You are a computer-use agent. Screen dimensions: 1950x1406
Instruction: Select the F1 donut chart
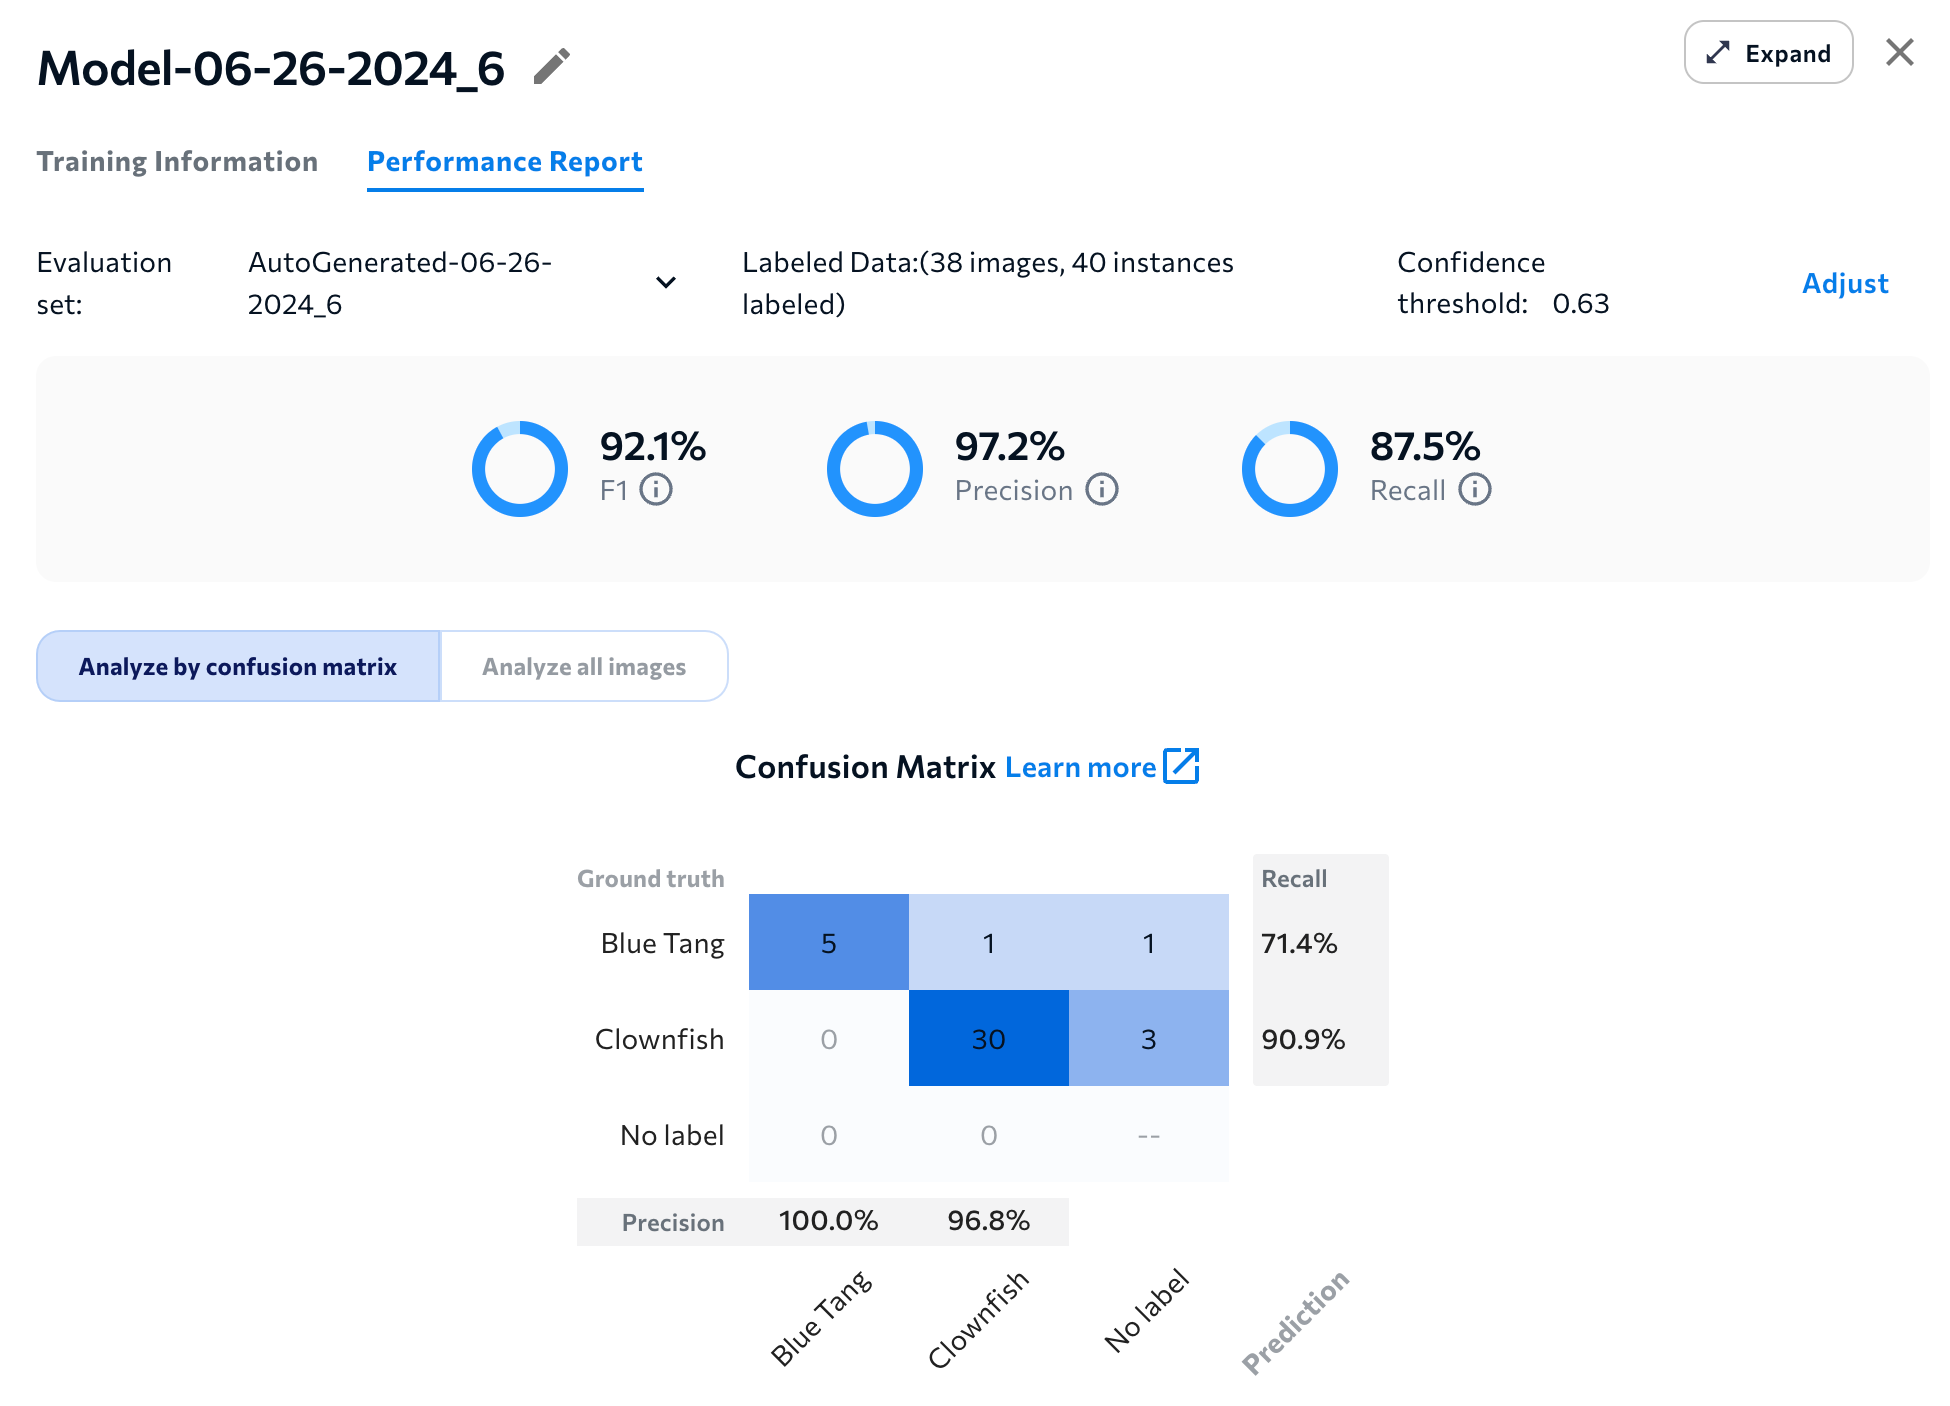[x=519, y=468]
